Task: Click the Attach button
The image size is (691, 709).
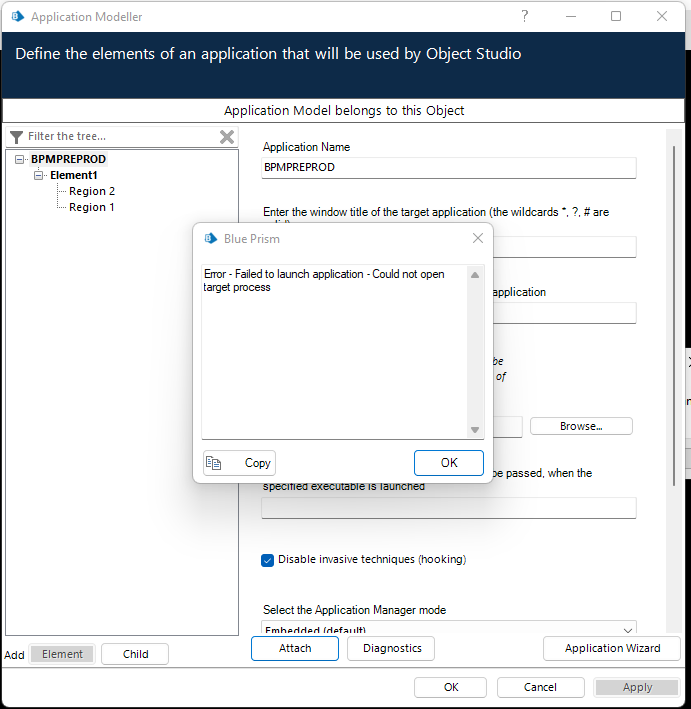Action: click(295, 648)
